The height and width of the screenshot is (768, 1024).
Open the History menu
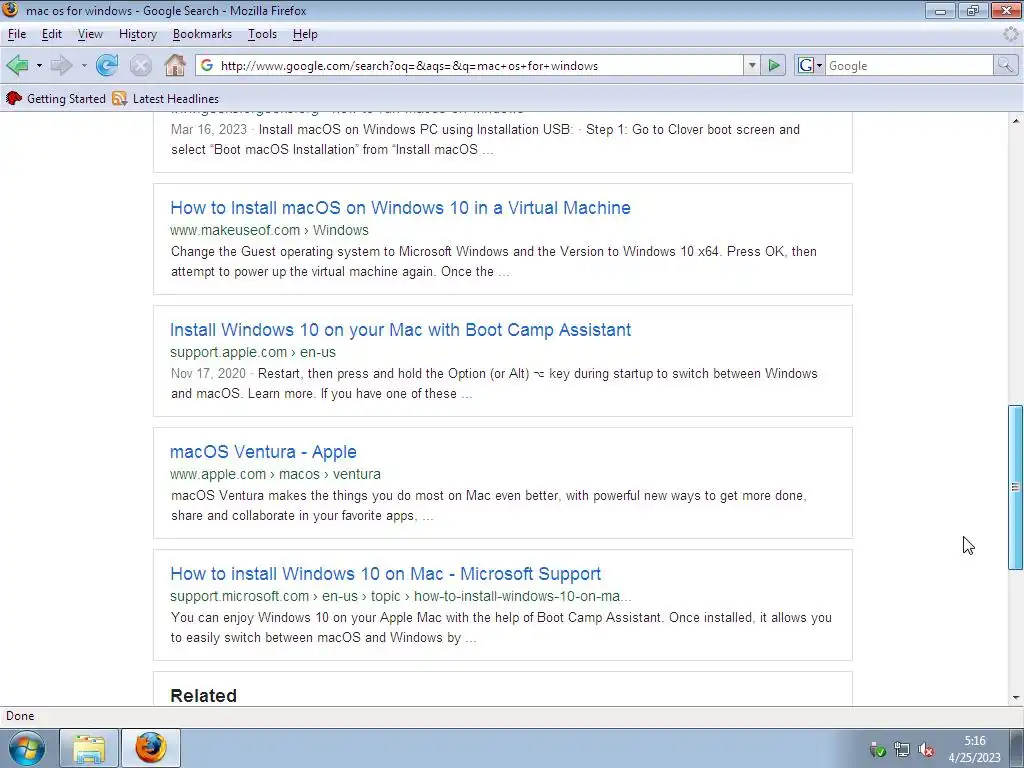pyautogui.click(x=138, y=34)
